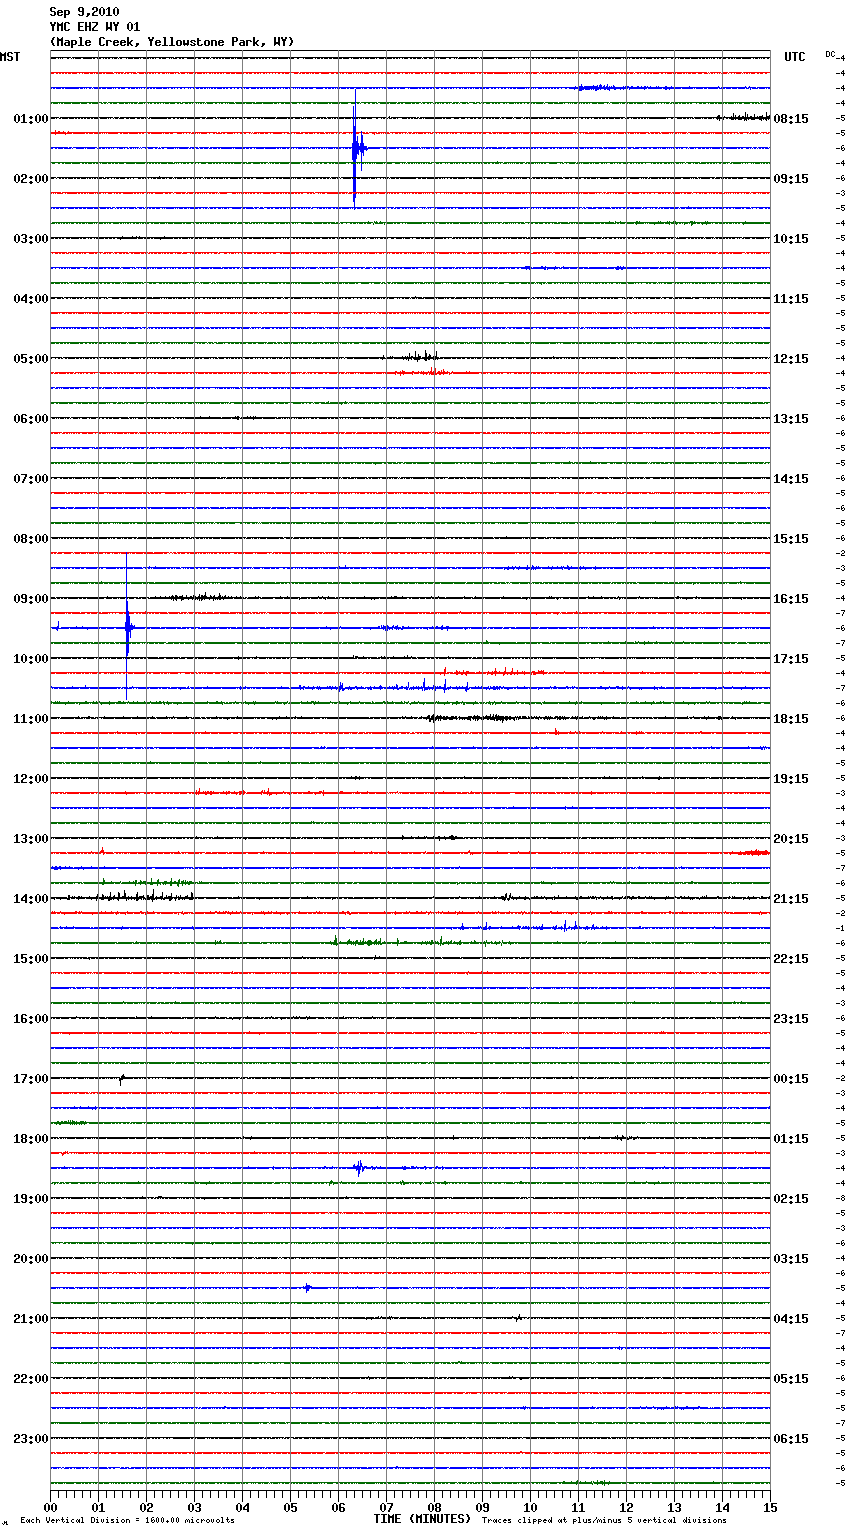The height and width of the screenshot is (1534, 850).
Task: Click the 12:15 UTC label
Action: pos(791,359)
